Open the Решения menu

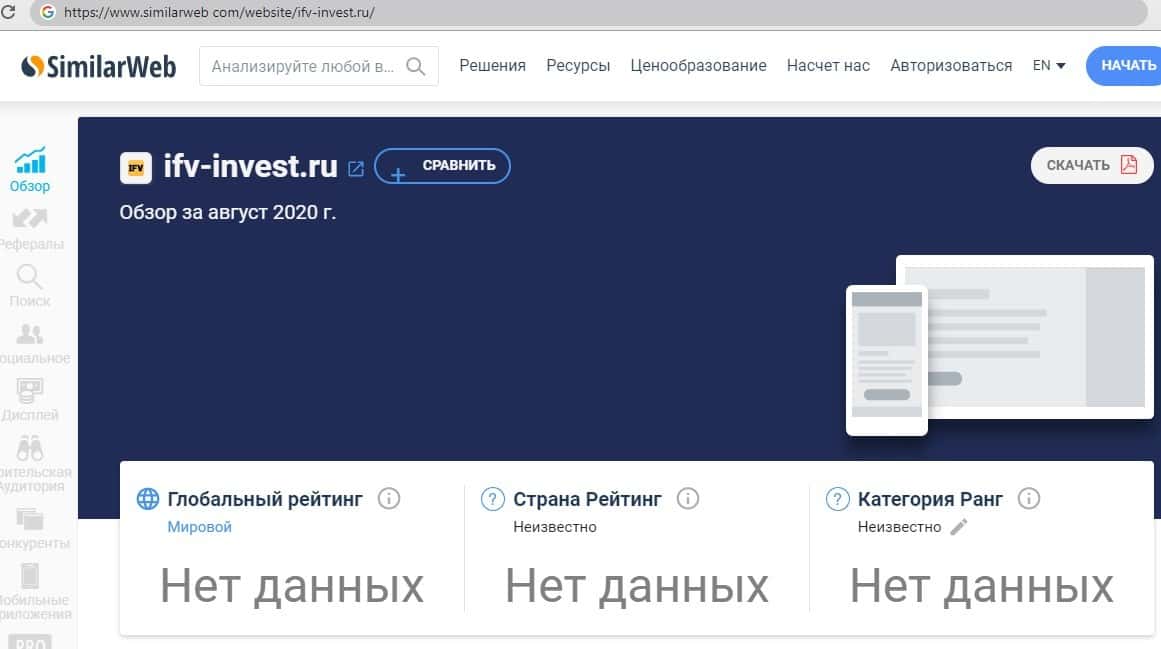pos(492,65)
